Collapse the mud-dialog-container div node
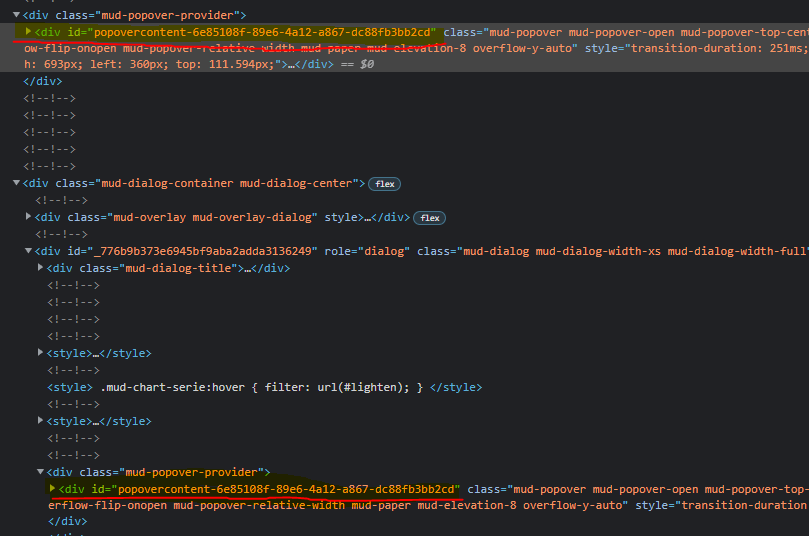The width and height of the screenshot is (809, 536). click(17, 183)
